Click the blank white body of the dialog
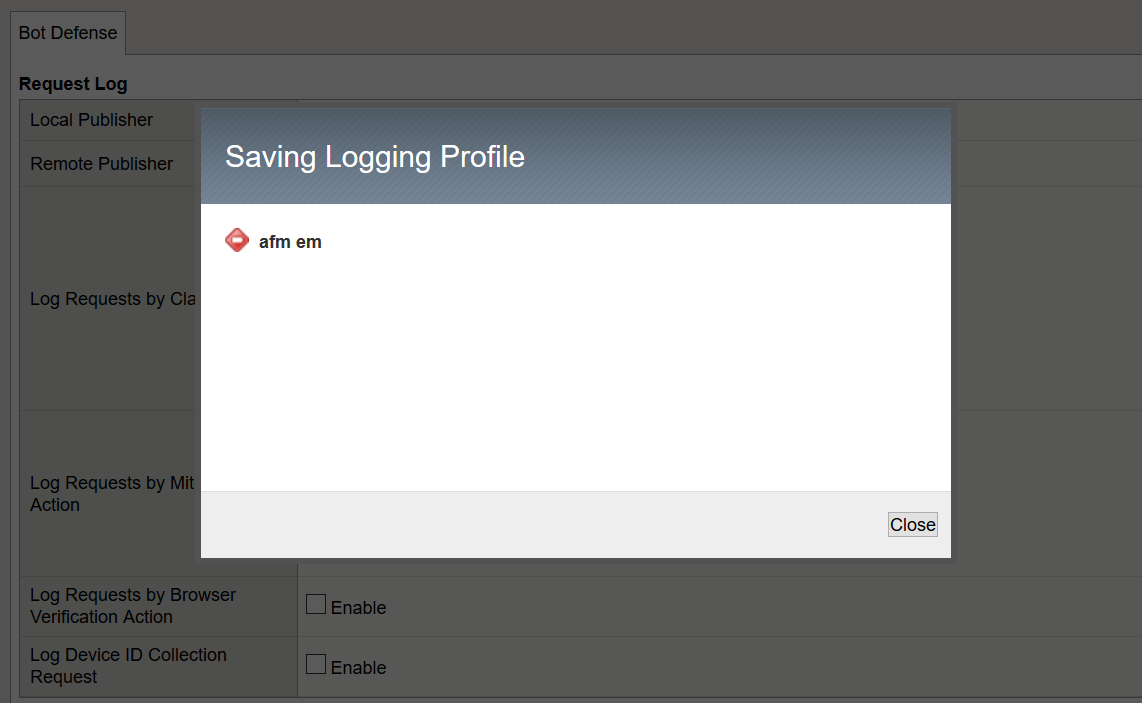 tap(575, 370)
